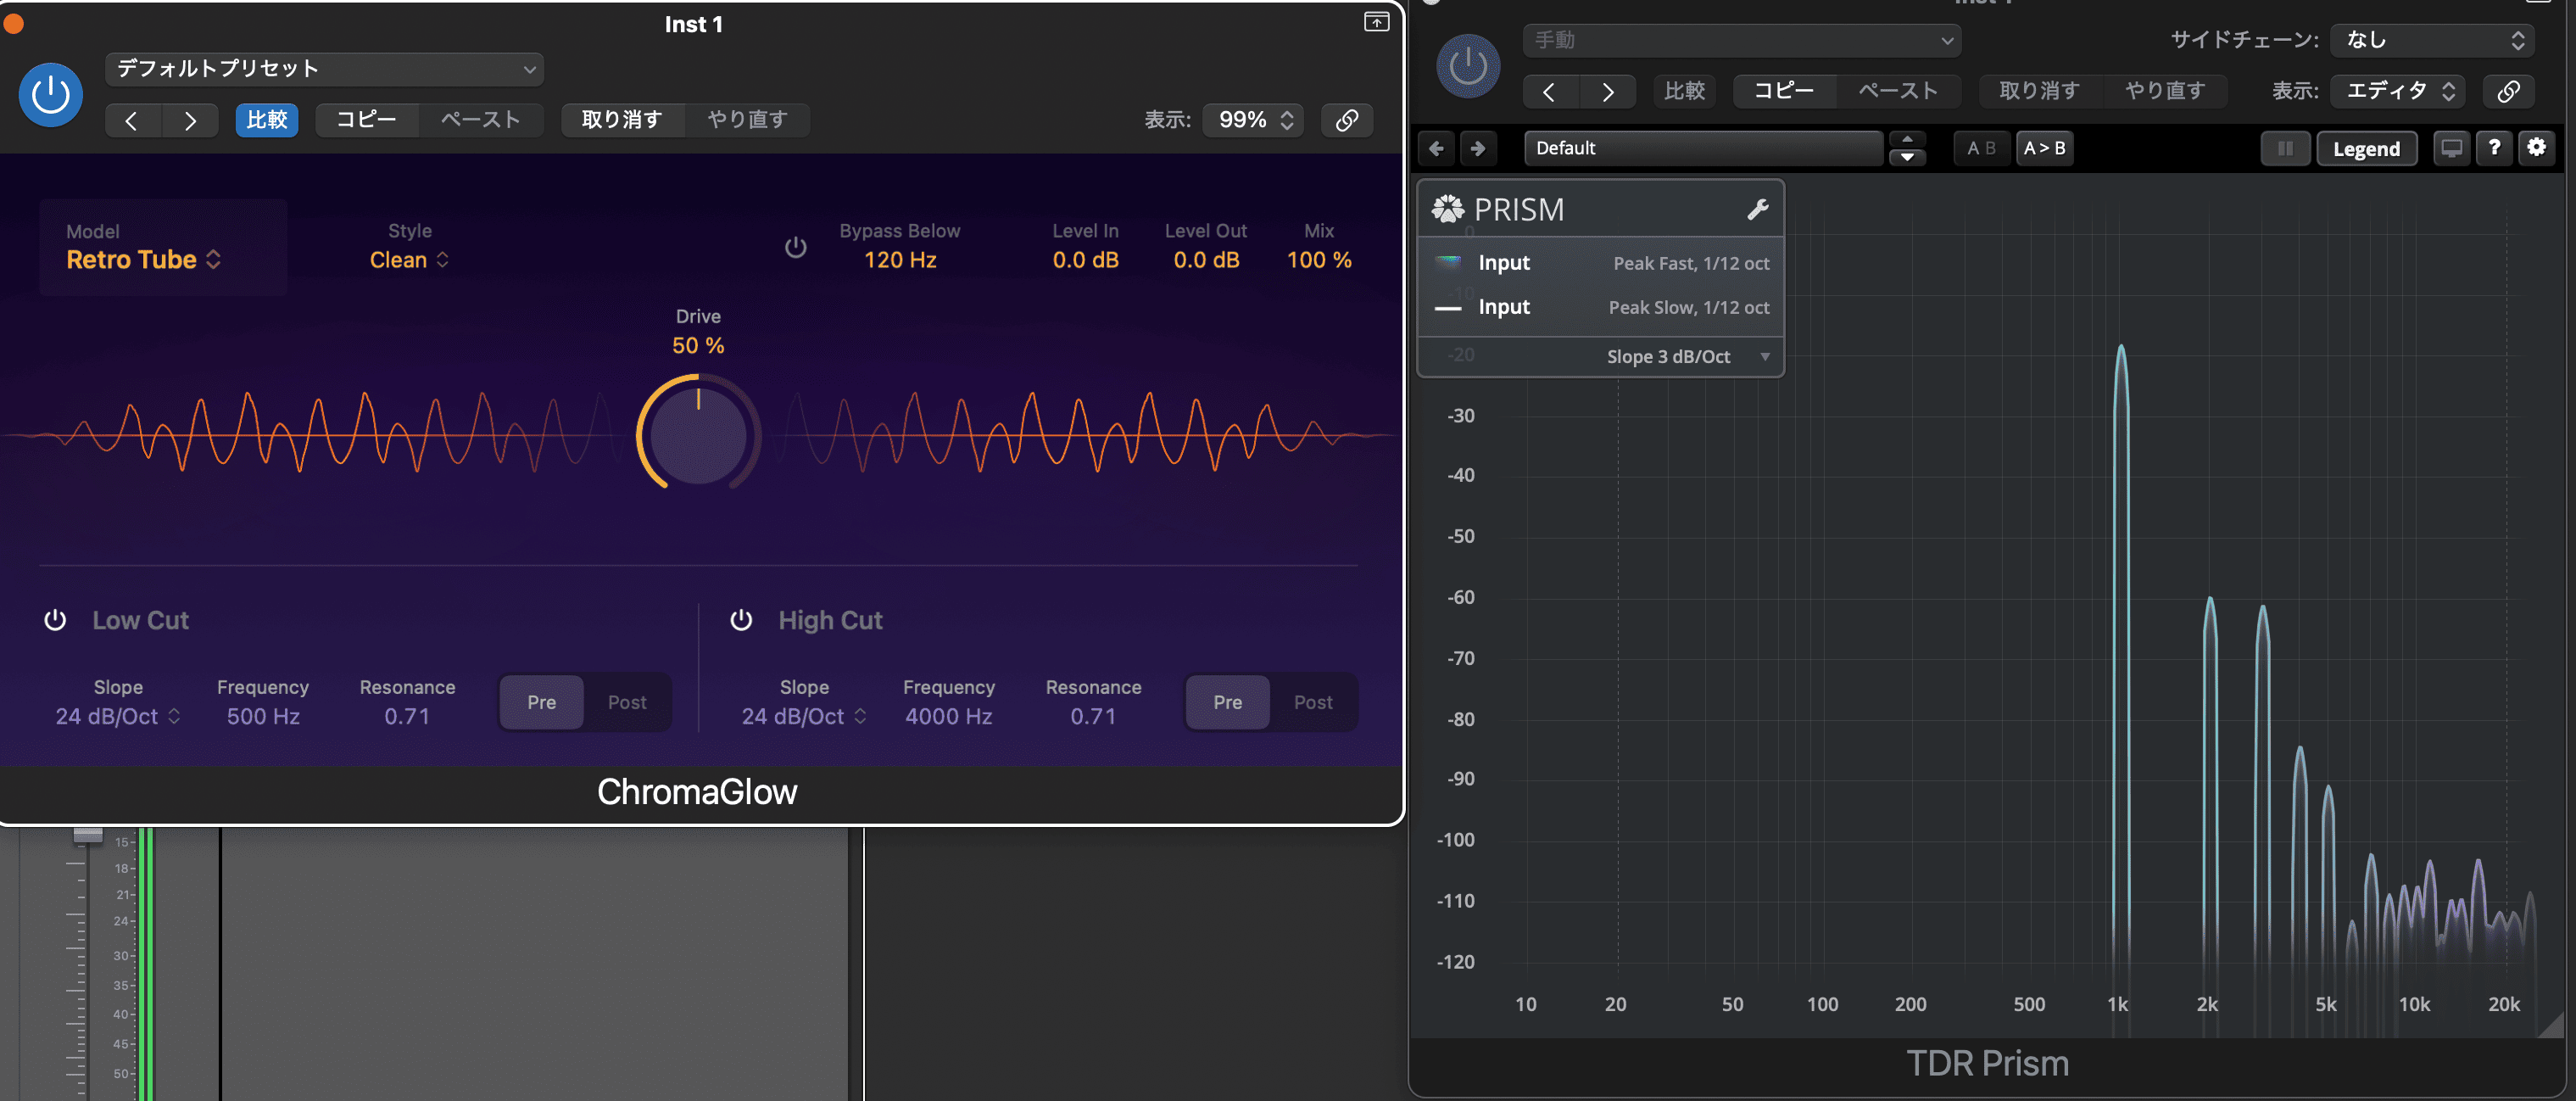The image size is (2576, 1101).
Task: Click コピー in TDR Prism header
Action: [1784, 91]
